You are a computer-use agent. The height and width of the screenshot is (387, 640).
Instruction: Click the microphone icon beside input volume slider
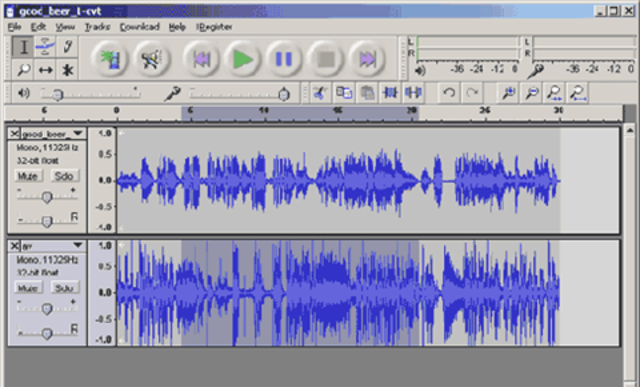tap(173, 94)
